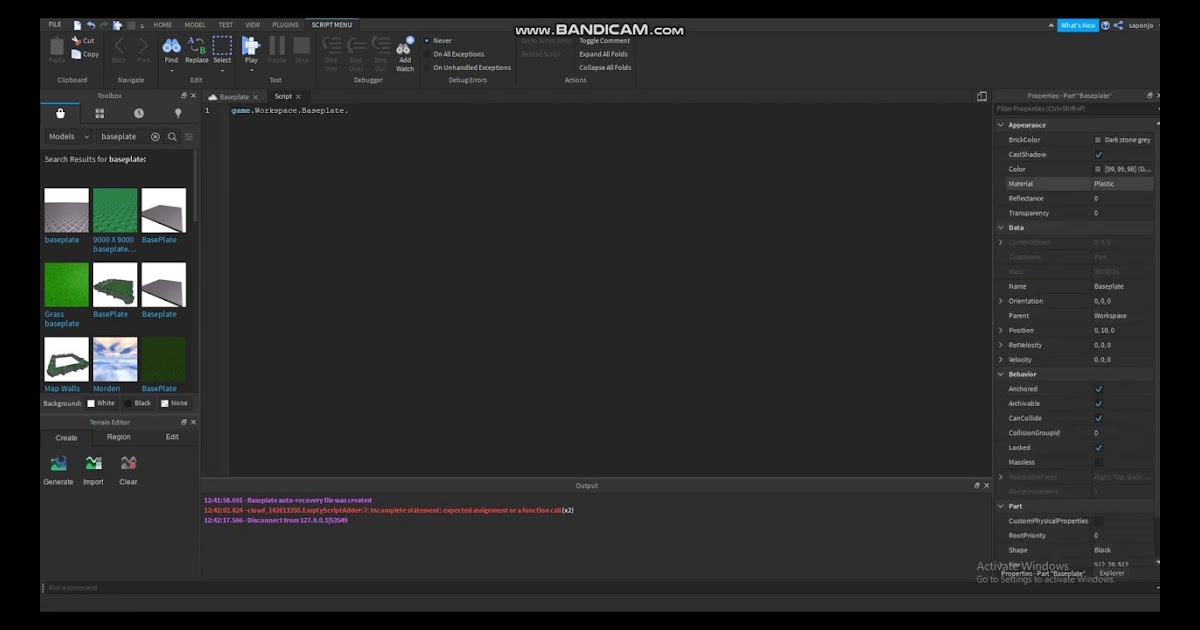The image size is (1200, 630).
Task: Expand the Position property
Action: 1001,330
